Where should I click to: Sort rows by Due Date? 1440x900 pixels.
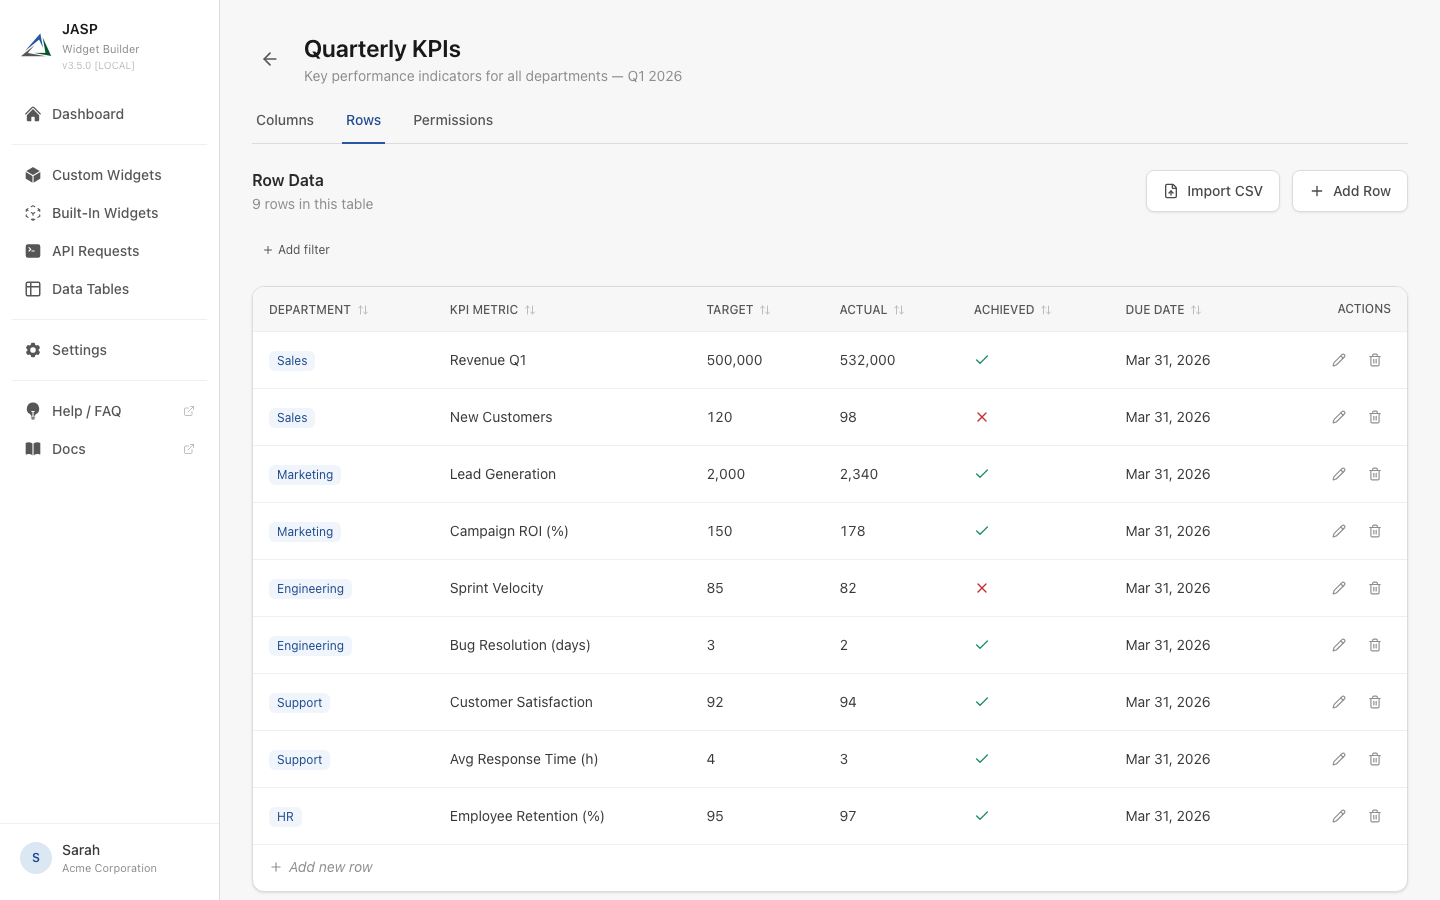pos(1197,310)
